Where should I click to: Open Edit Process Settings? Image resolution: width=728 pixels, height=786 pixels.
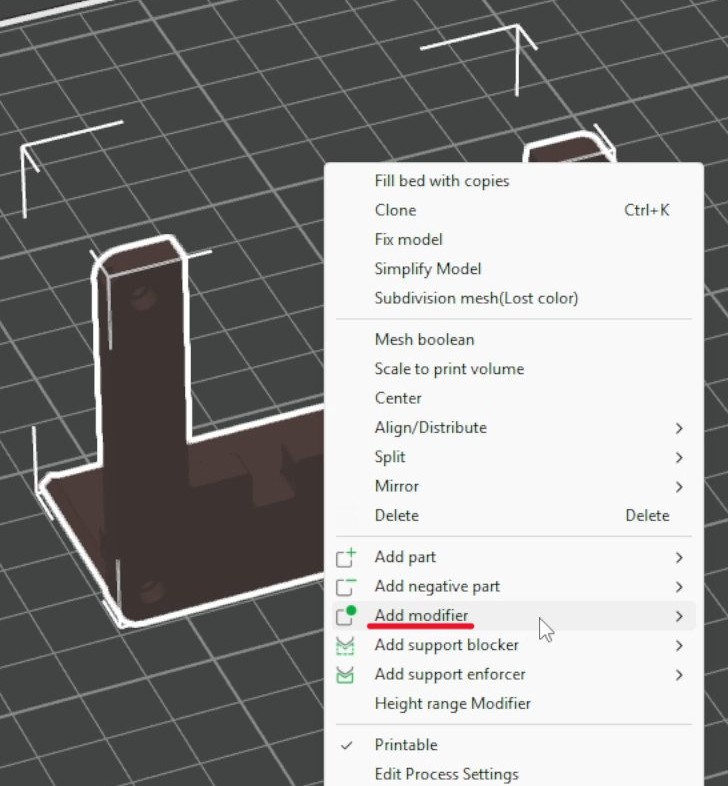pyautogui.click(x=447, y=774)
